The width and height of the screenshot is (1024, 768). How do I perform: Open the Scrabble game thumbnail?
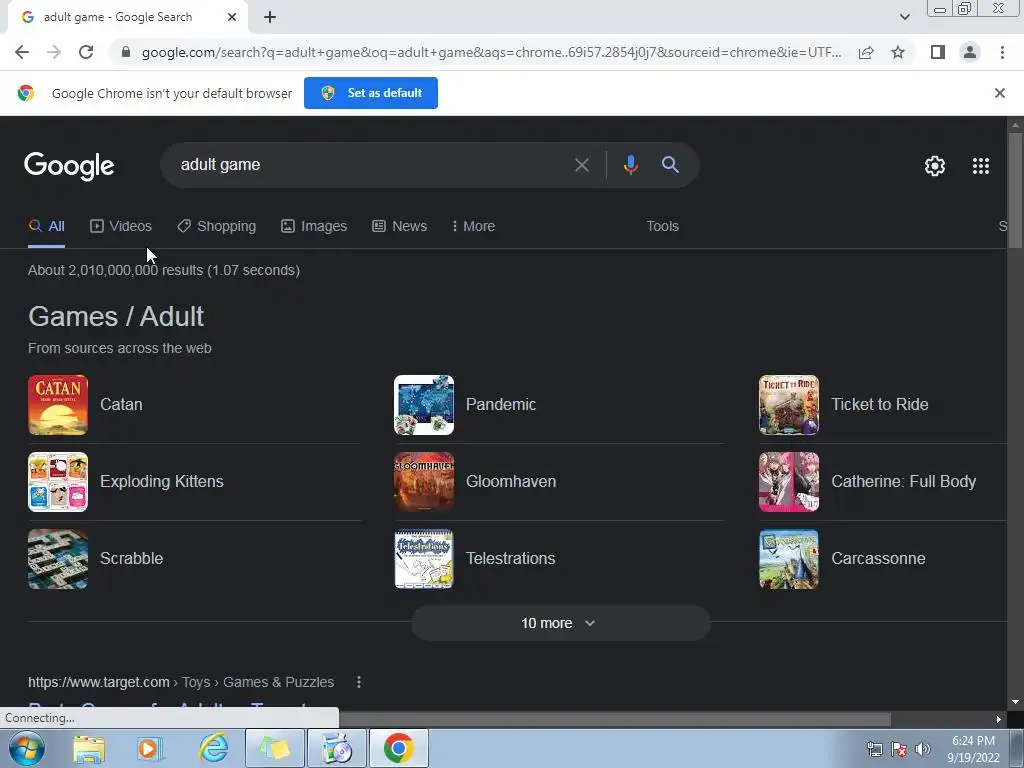coord(58,559)
